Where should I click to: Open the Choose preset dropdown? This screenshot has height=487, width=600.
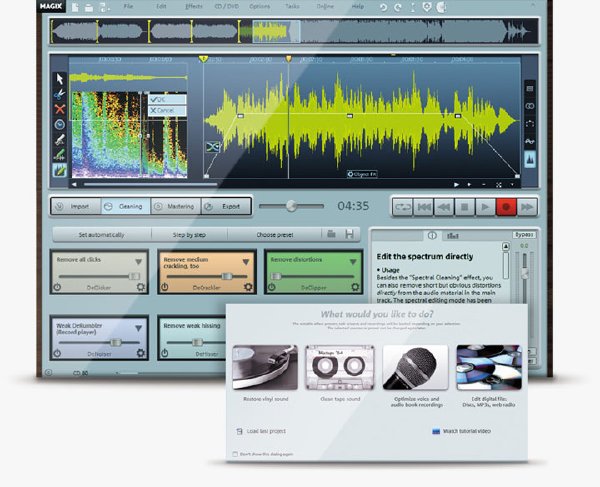point(275,235)
